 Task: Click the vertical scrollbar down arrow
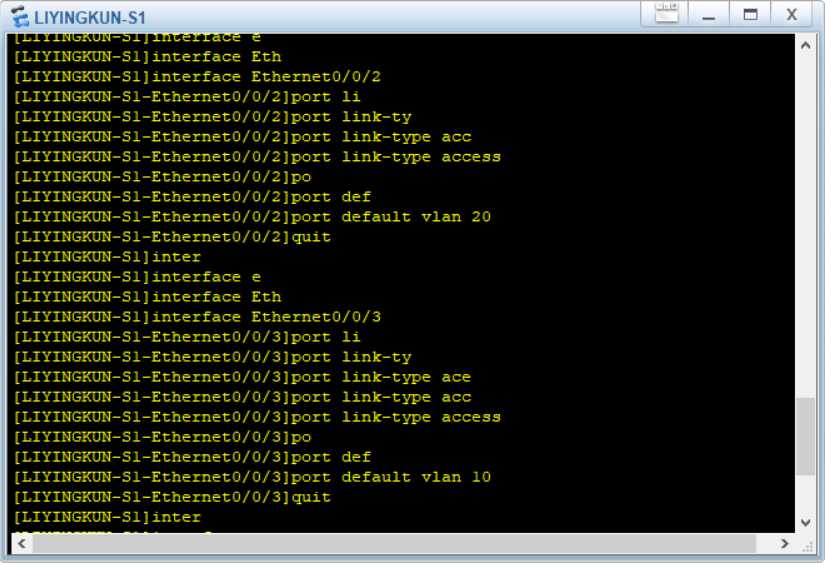[x=805, y=522]
